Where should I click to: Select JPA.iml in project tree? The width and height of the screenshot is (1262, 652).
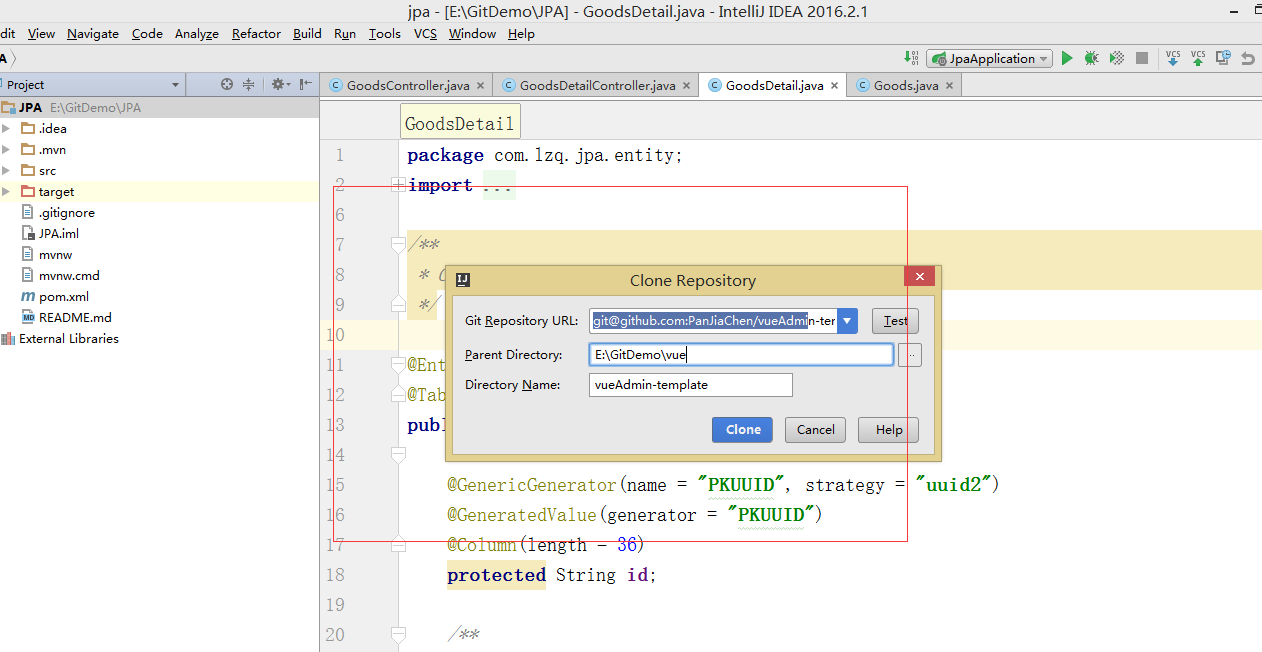[x=58, y=233]
